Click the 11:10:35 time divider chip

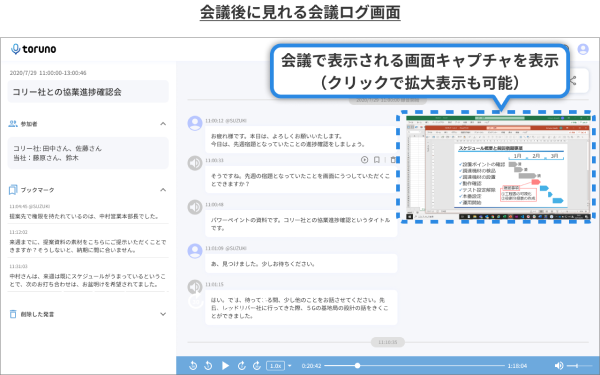point(388,342)
